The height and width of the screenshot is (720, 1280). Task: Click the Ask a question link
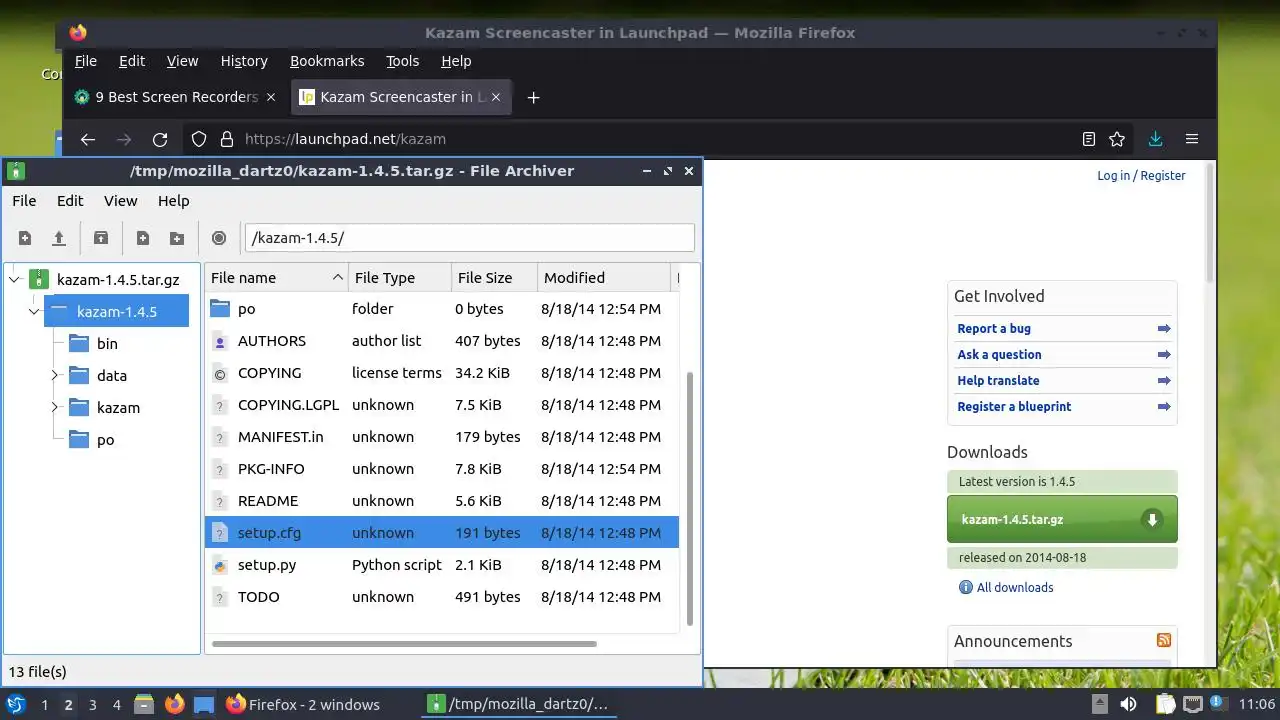click(x=999, y=354)
